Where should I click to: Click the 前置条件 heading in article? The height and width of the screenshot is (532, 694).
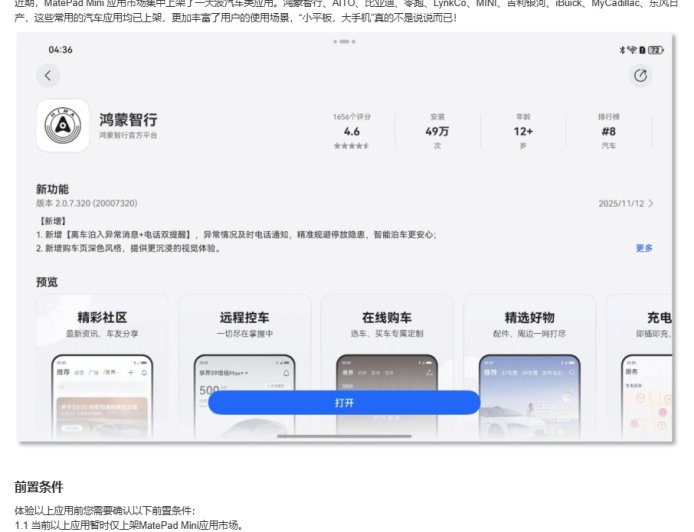39,487
